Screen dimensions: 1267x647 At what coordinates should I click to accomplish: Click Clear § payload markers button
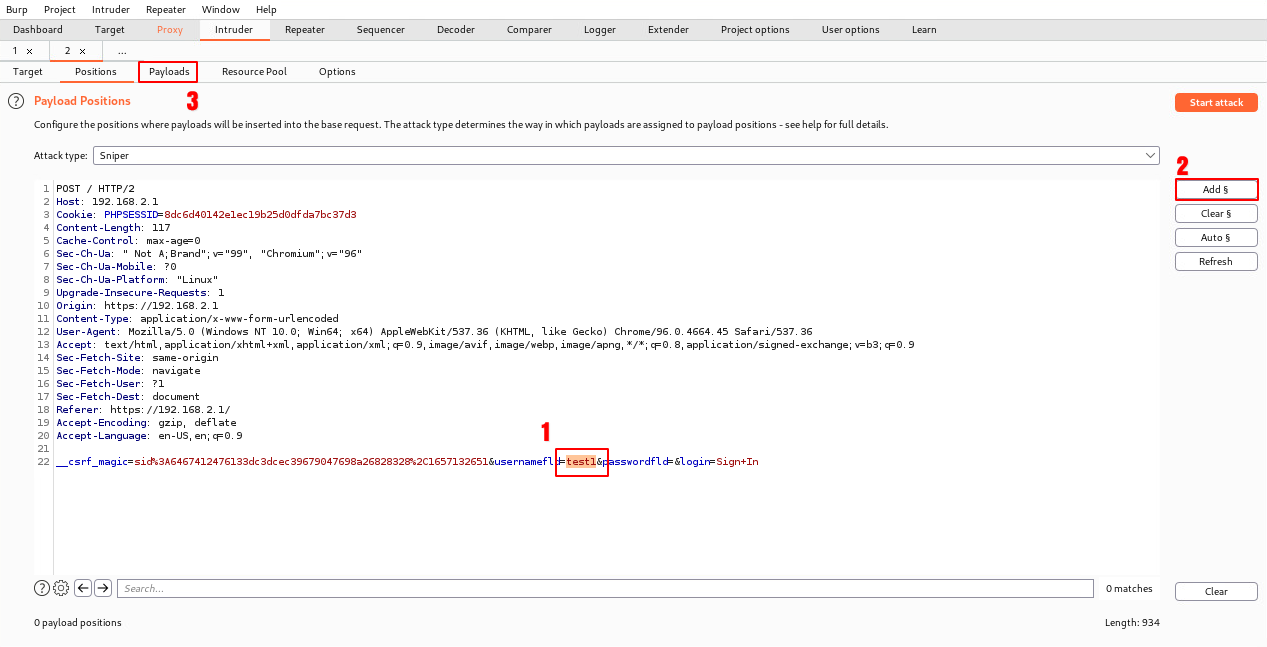[x=1216, y=213]
